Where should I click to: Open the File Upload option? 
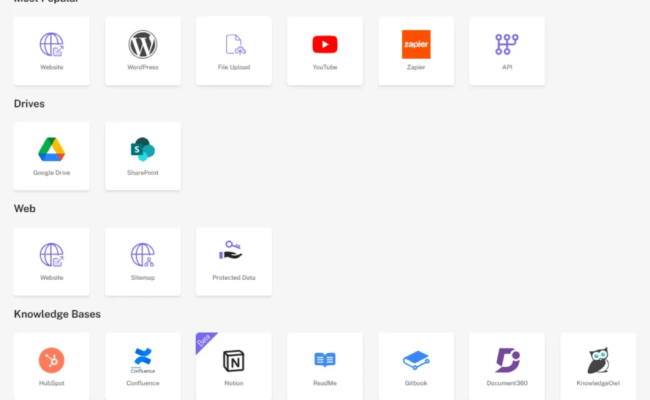tap(234, 51)
